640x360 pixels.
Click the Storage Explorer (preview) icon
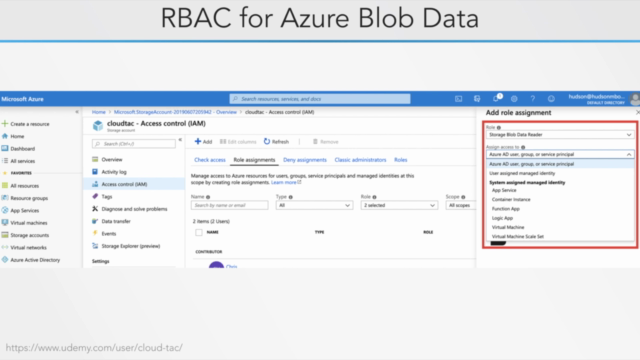95,246
